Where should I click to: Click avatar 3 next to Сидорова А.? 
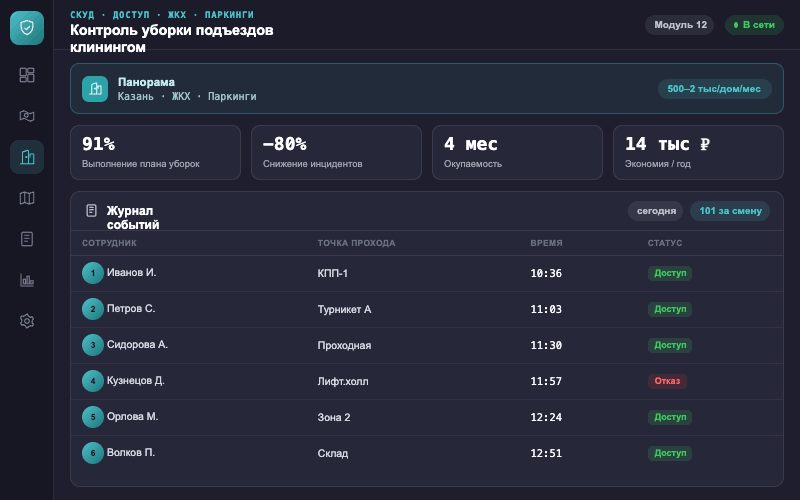point(93,345)
